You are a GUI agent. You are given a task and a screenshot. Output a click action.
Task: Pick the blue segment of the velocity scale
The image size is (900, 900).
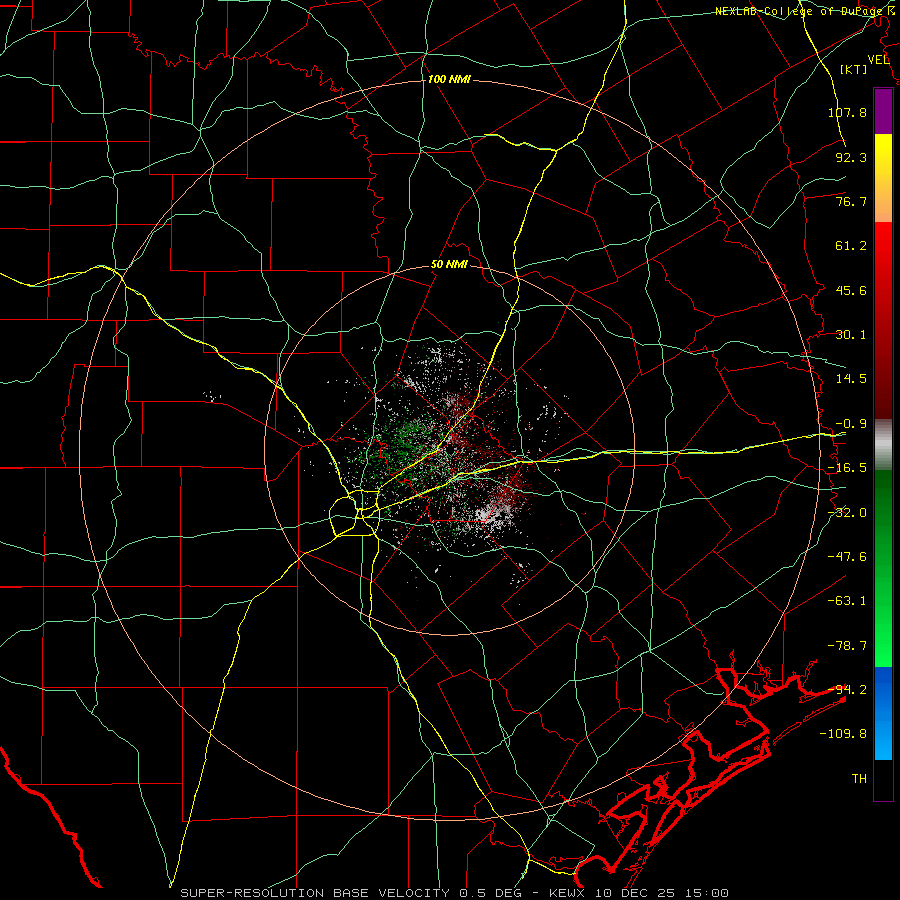tap(883, 713)
